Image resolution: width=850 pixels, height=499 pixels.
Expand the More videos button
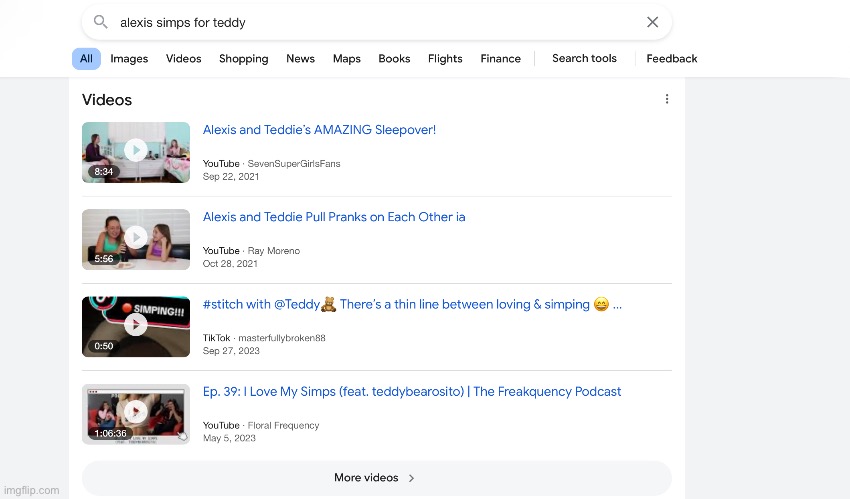click(376, 478)
